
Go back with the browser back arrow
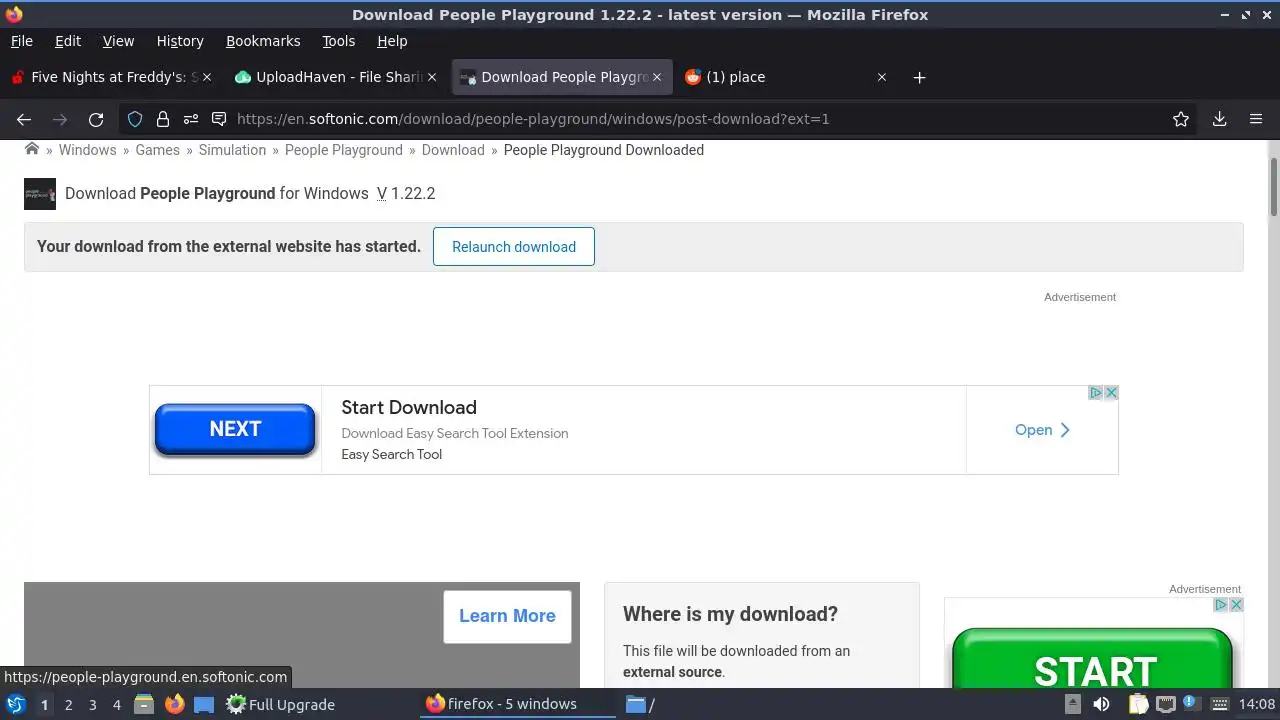pyautogui.click(x=24, y=119)
